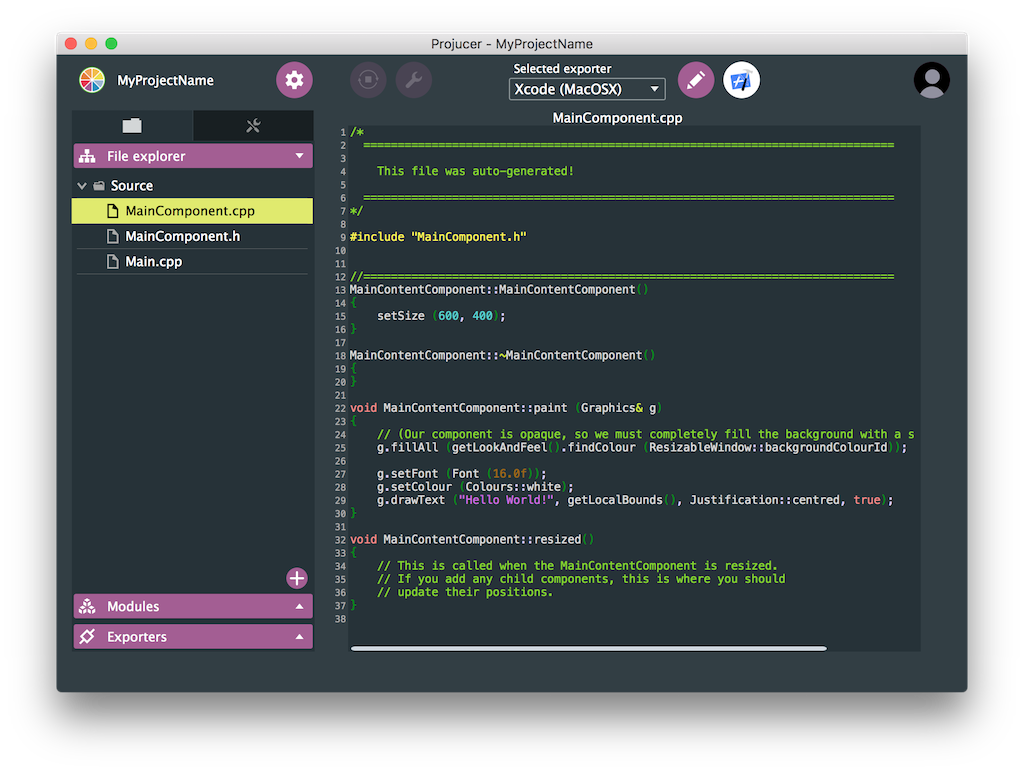
Task: Click the disabled wrench build-tools icon
Action: coord(414,80)
